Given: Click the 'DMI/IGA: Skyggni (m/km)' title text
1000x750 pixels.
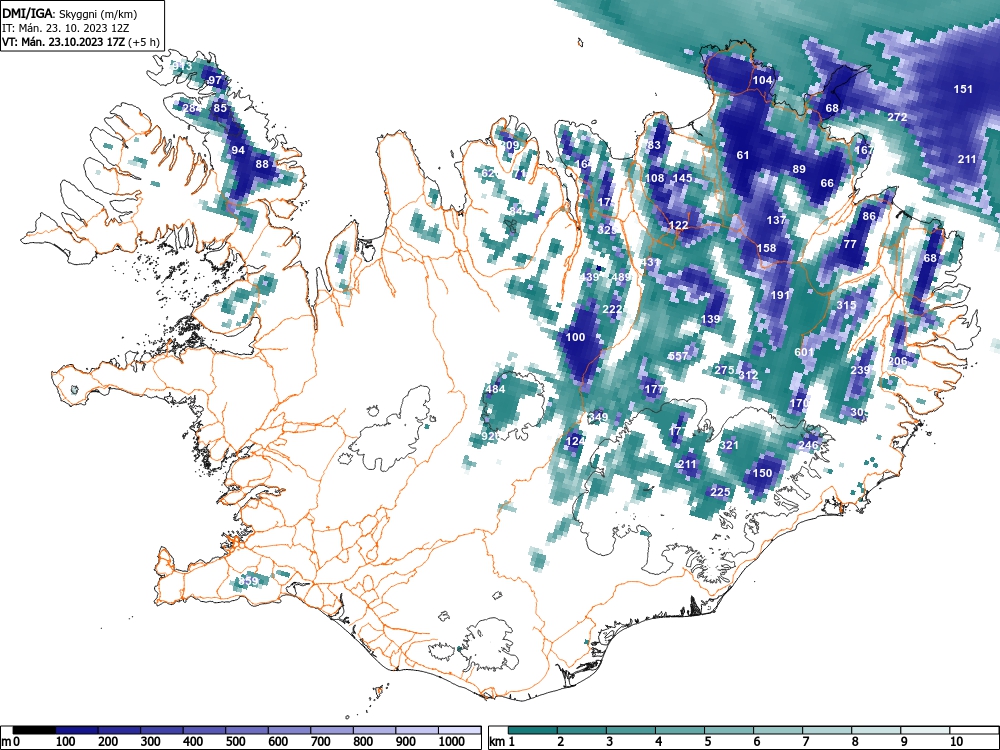Looking at the screenshot, I should (70, 13).
